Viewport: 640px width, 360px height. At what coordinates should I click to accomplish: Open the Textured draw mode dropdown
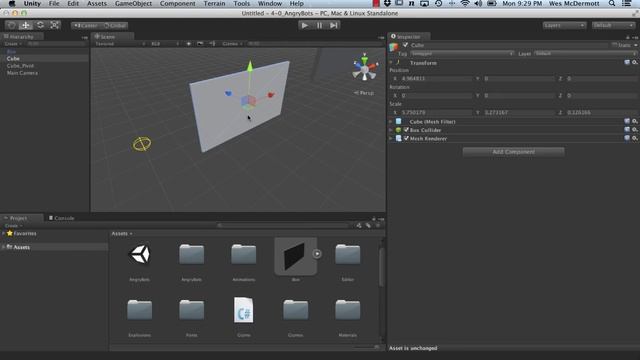point(120,44)
